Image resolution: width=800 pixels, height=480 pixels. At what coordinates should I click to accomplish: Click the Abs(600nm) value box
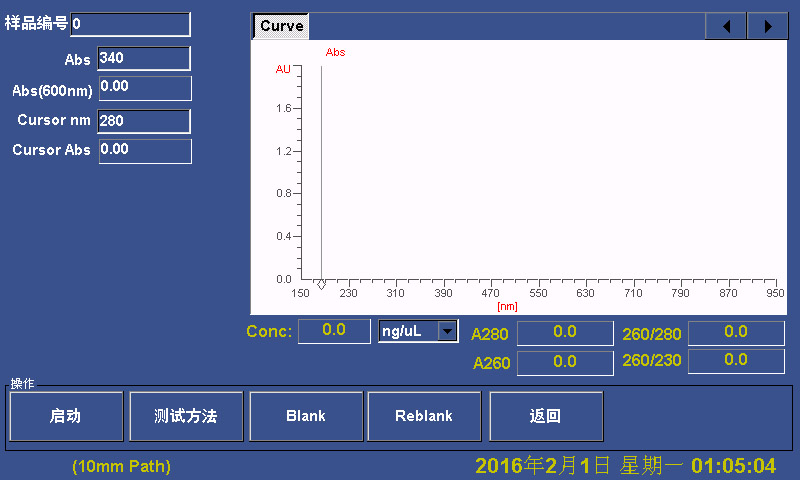click(144, 88)
